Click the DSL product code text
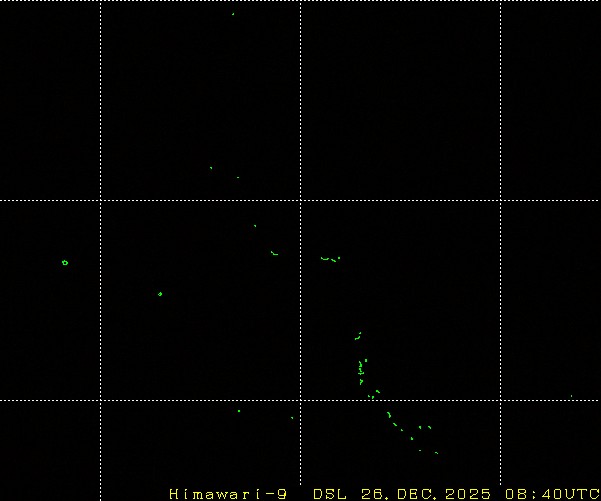The image size is (601, 501). click(x=329, y=494)
